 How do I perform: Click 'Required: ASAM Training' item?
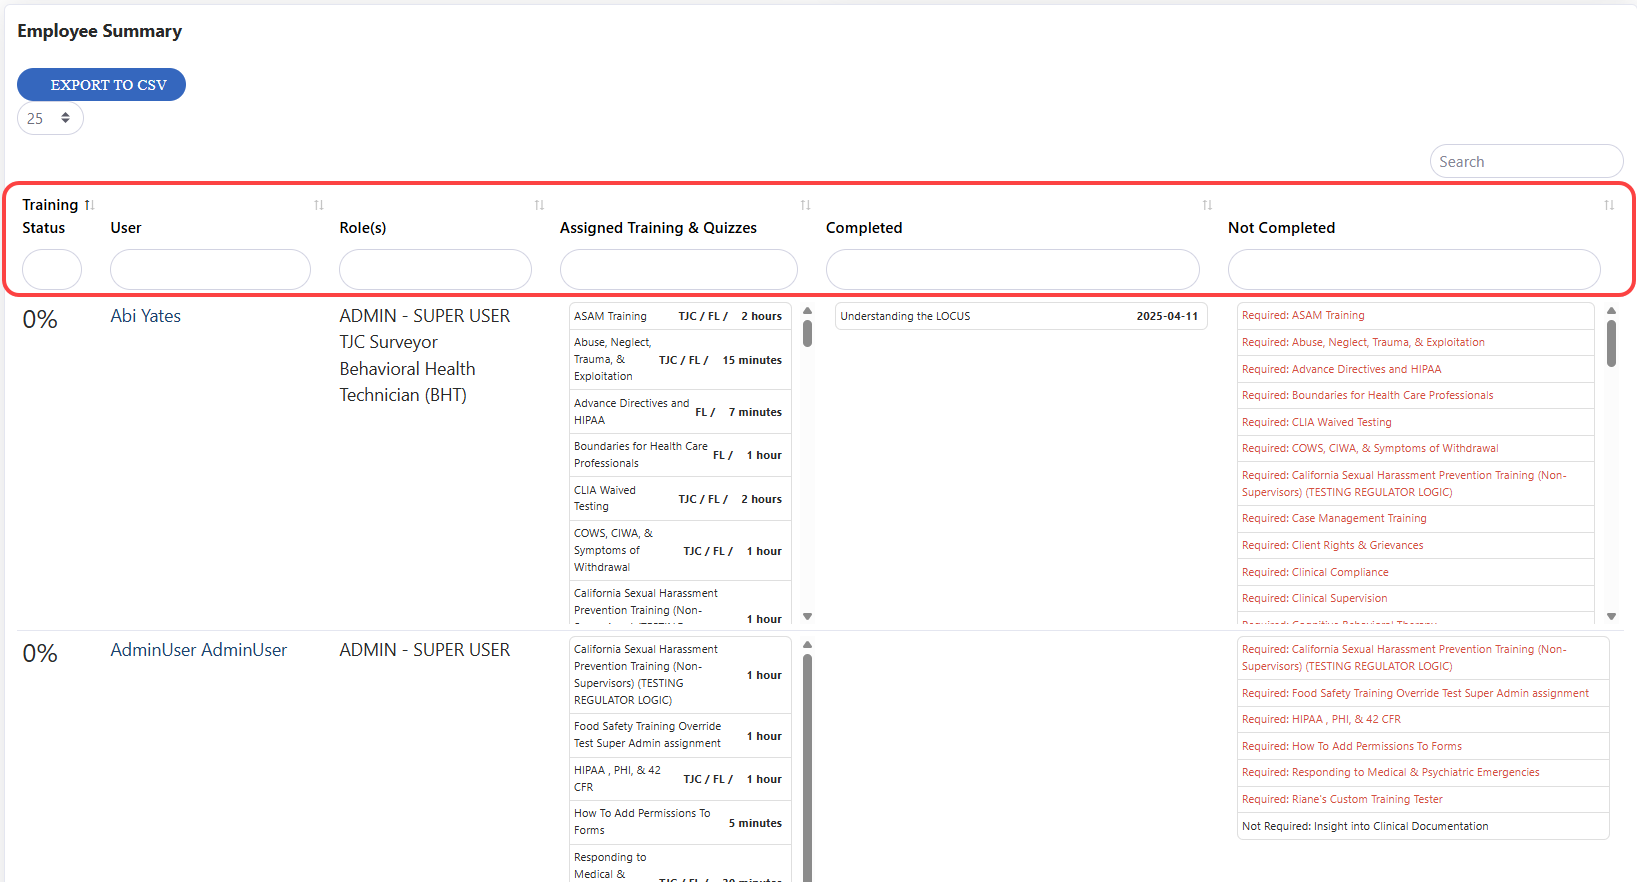point(1303,315)
